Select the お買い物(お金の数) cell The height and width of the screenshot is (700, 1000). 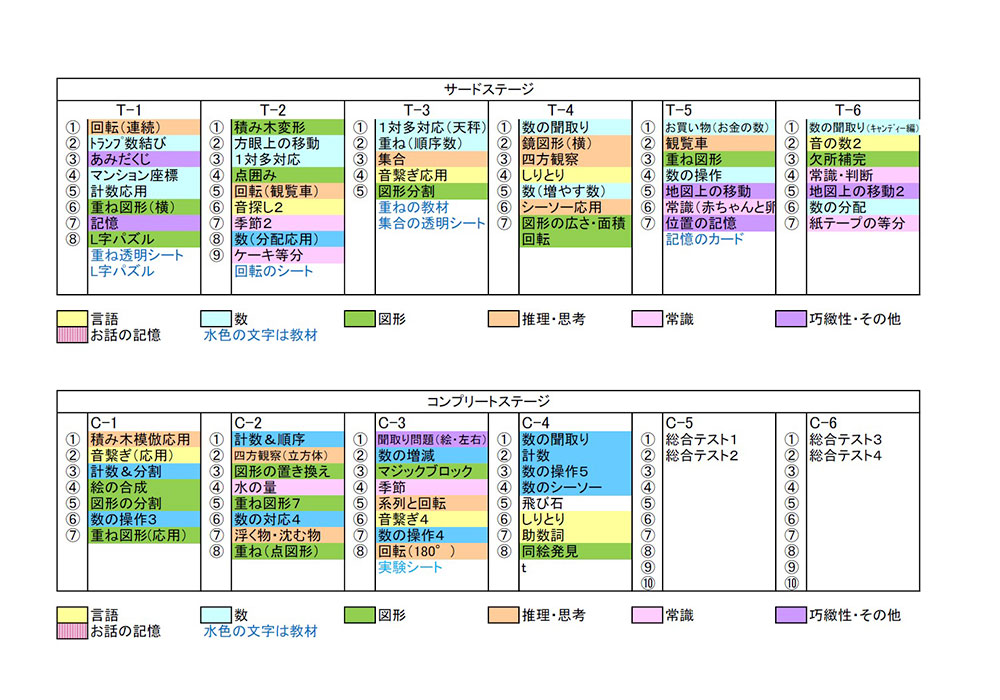[719, 128]
